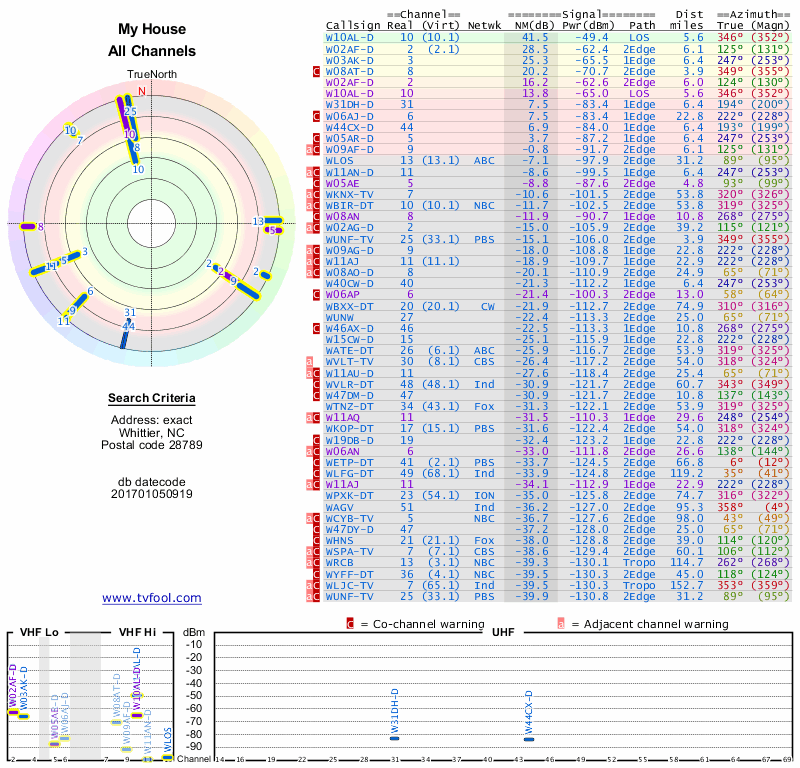Click the W02AF-D bar in VHF Lo chart

12,713
